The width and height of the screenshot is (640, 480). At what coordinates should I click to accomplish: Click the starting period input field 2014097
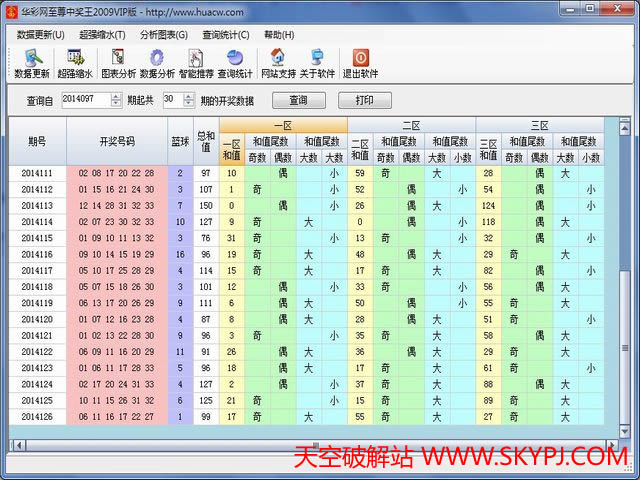pyautogui.click(x=86, y=100)
